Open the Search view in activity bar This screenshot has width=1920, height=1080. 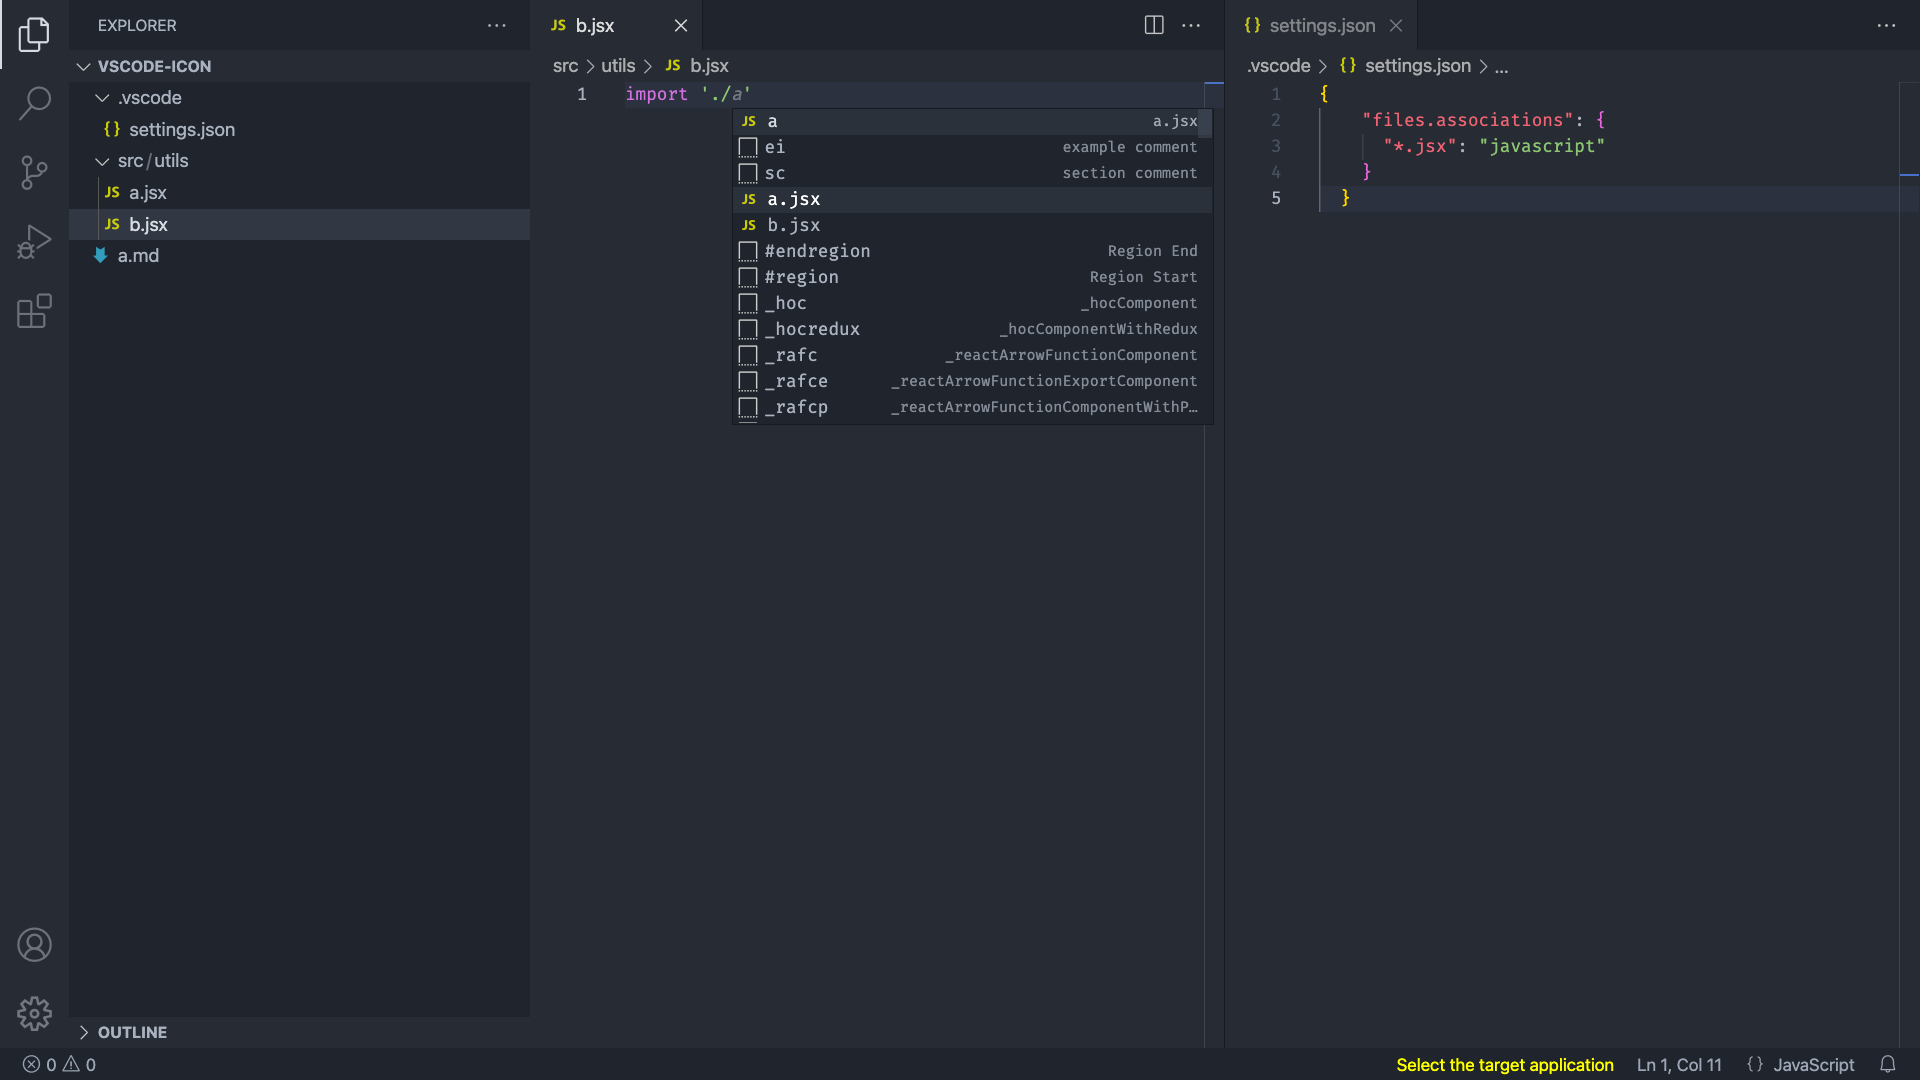coord(34,103)
